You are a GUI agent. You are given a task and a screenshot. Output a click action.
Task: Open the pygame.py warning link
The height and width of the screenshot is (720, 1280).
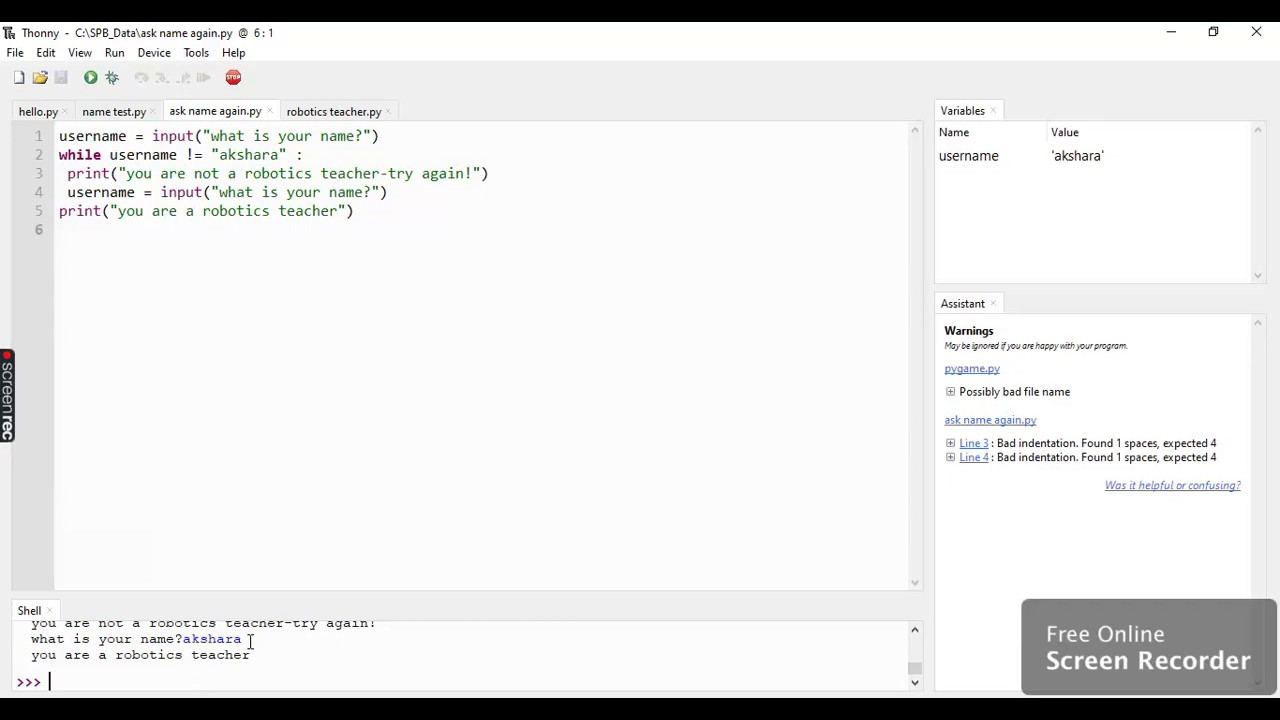click(971, 368)
